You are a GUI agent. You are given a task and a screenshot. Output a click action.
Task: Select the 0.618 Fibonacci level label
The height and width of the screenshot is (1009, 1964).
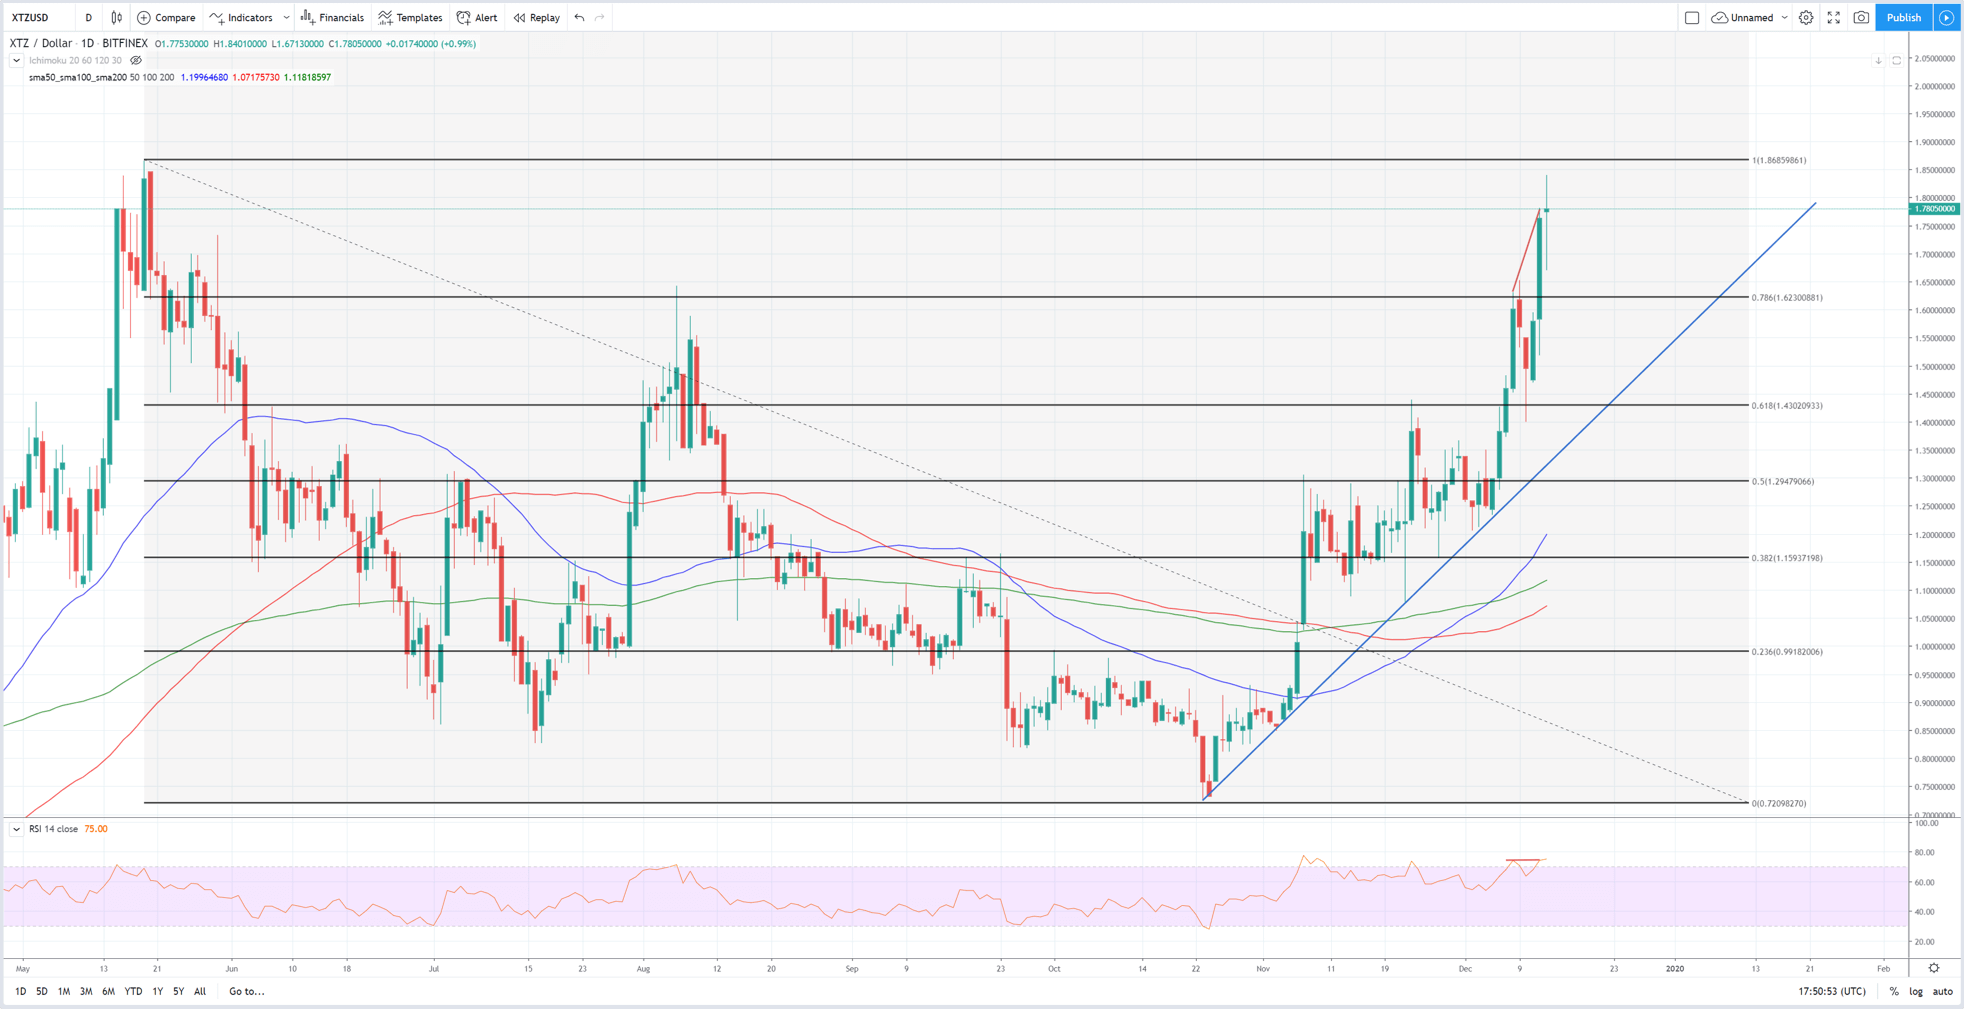[1787, 405]
